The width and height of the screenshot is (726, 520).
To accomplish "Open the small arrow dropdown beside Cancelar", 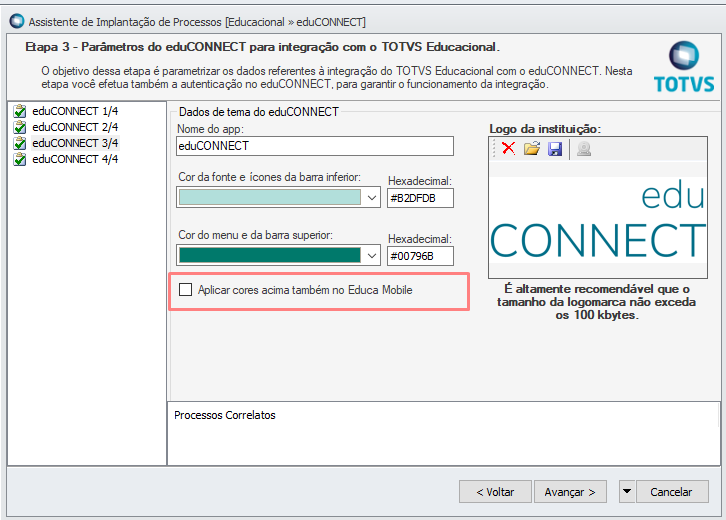I will pyautogui.click(x=627, y=491).
